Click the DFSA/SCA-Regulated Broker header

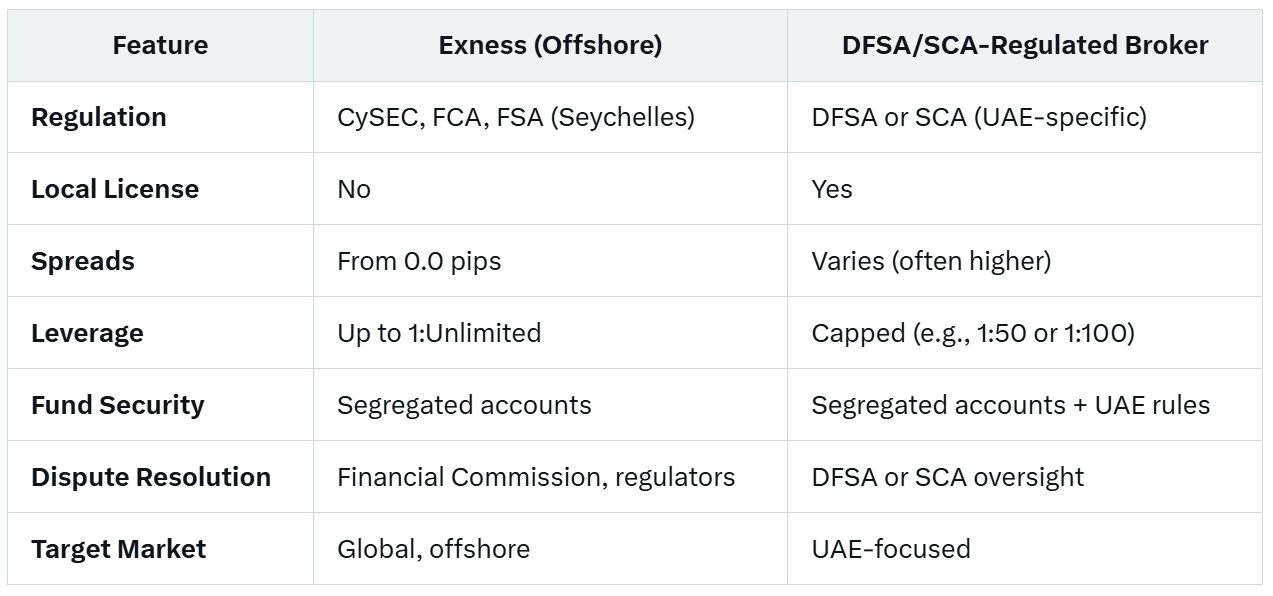1025,46
